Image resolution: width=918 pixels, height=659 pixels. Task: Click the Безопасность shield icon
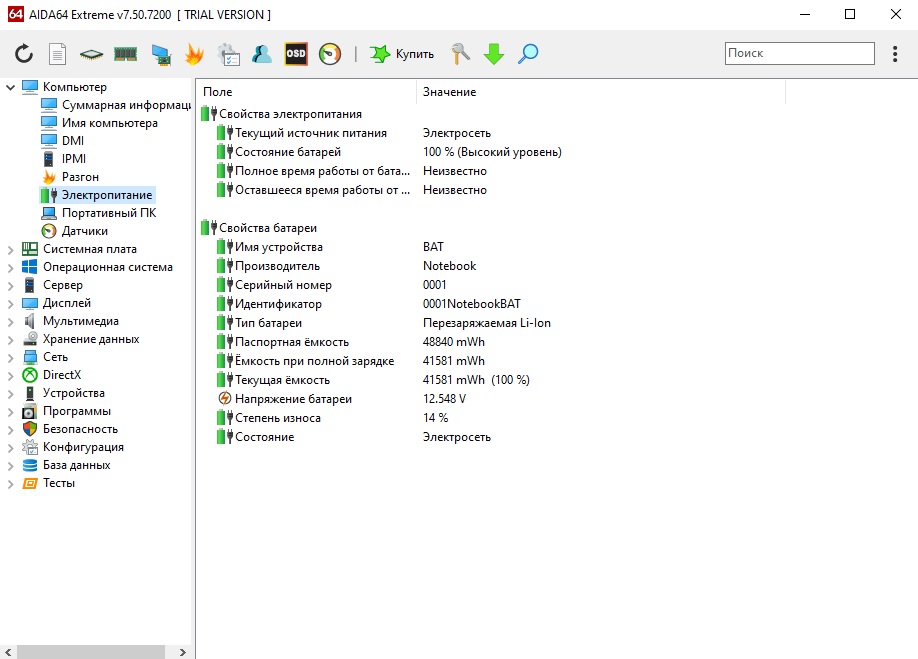(x=30, y=429)
